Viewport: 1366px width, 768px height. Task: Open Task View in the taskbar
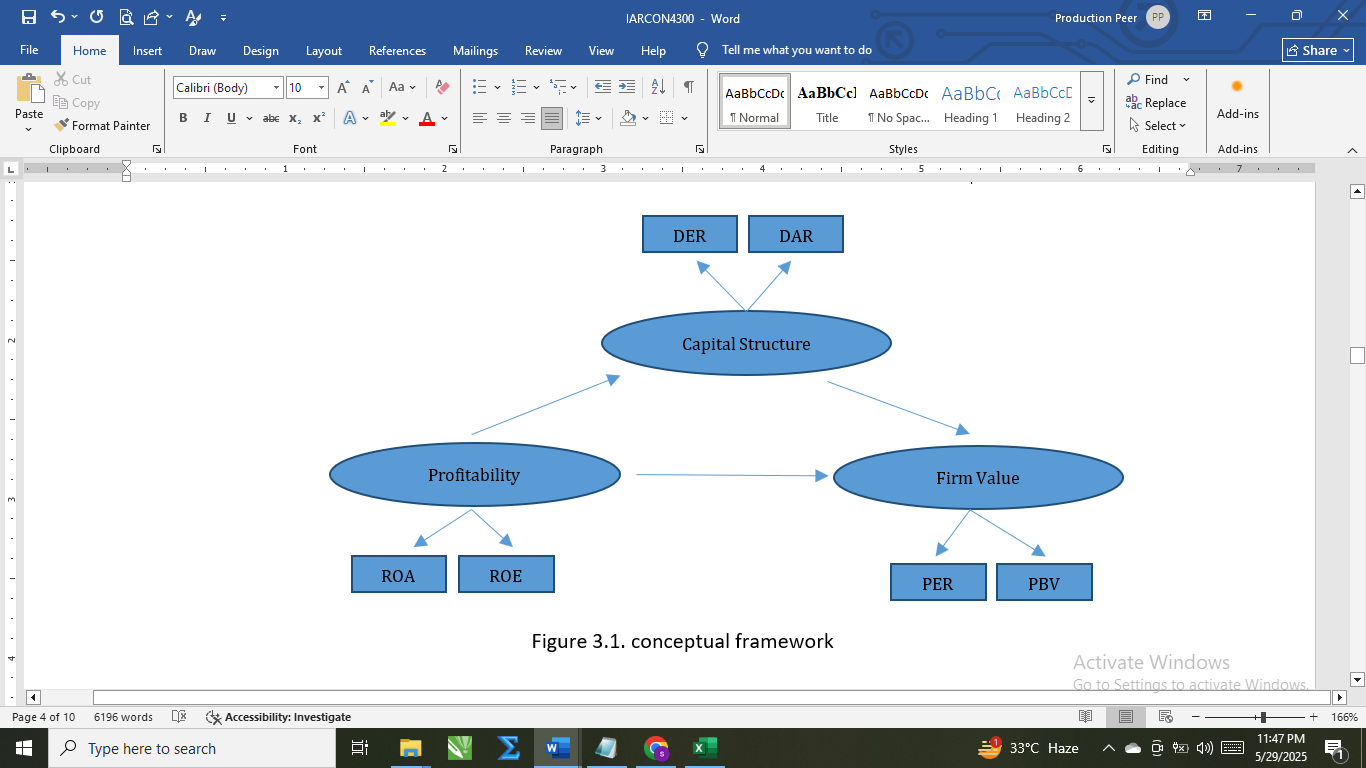[x=360, y=748]
